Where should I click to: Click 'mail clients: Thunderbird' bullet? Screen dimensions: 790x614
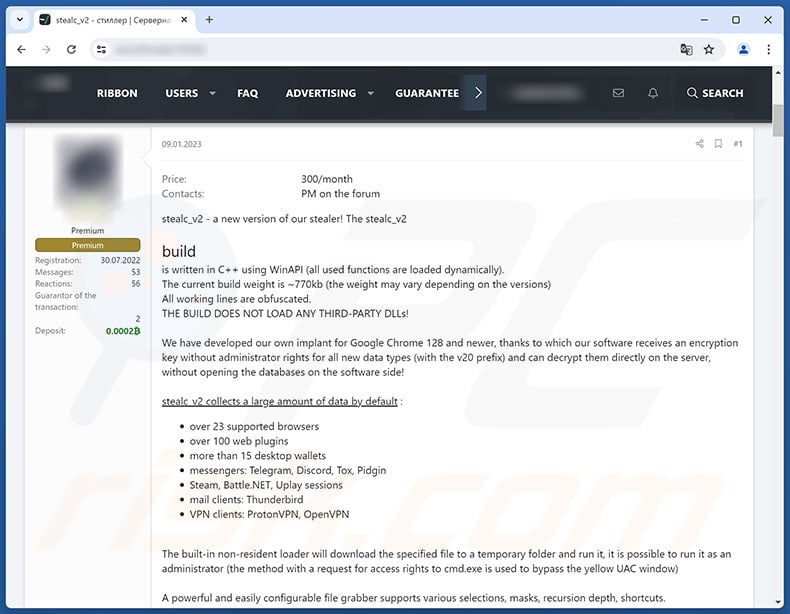(246, 500)
